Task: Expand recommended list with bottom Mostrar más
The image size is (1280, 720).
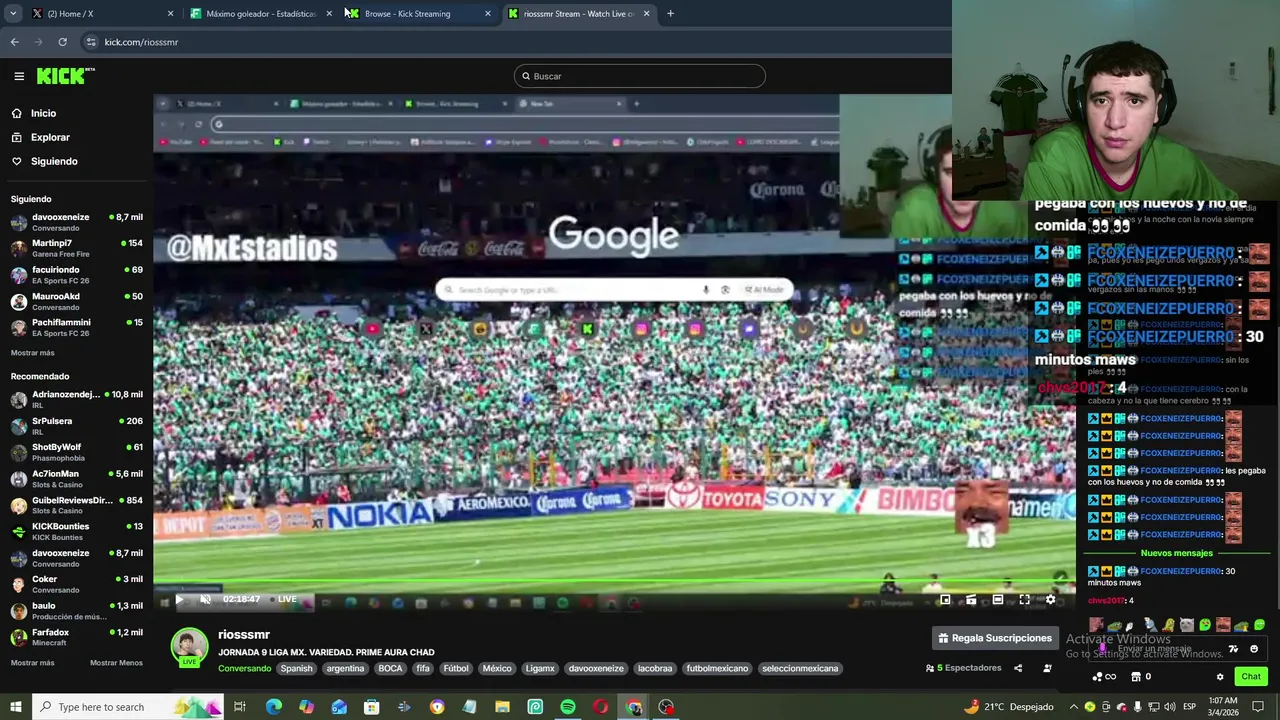Action: (33, 663)
